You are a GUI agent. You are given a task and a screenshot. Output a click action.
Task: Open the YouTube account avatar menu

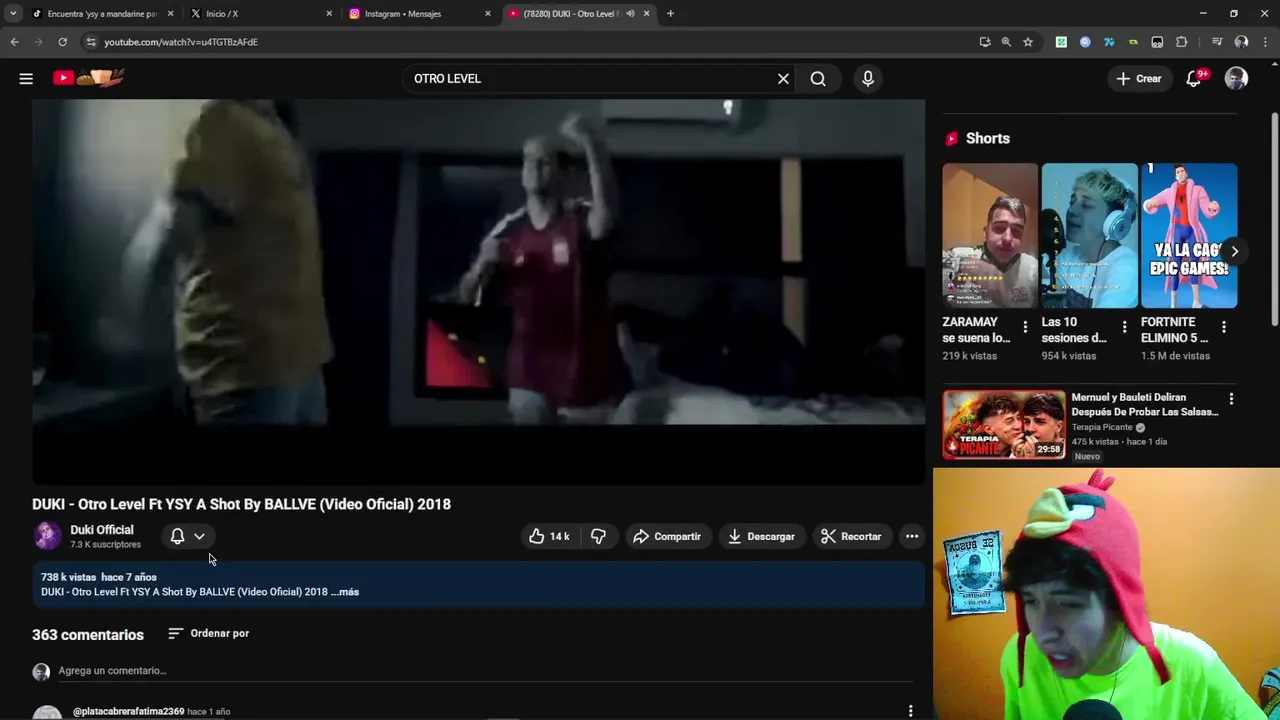click(x=1236, y=78)
